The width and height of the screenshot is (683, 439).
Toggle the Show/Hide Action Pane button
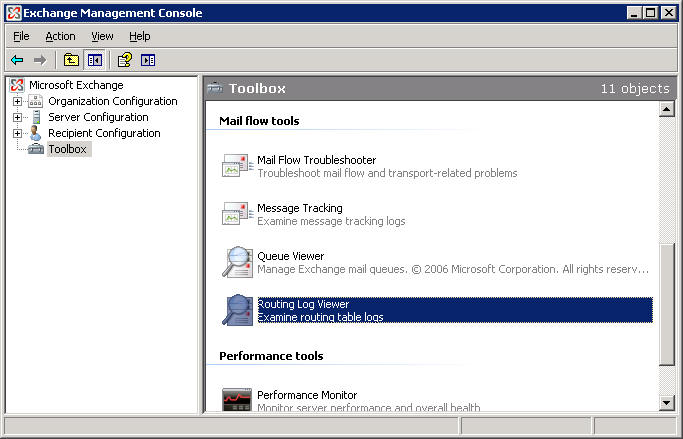coord(148,60)
